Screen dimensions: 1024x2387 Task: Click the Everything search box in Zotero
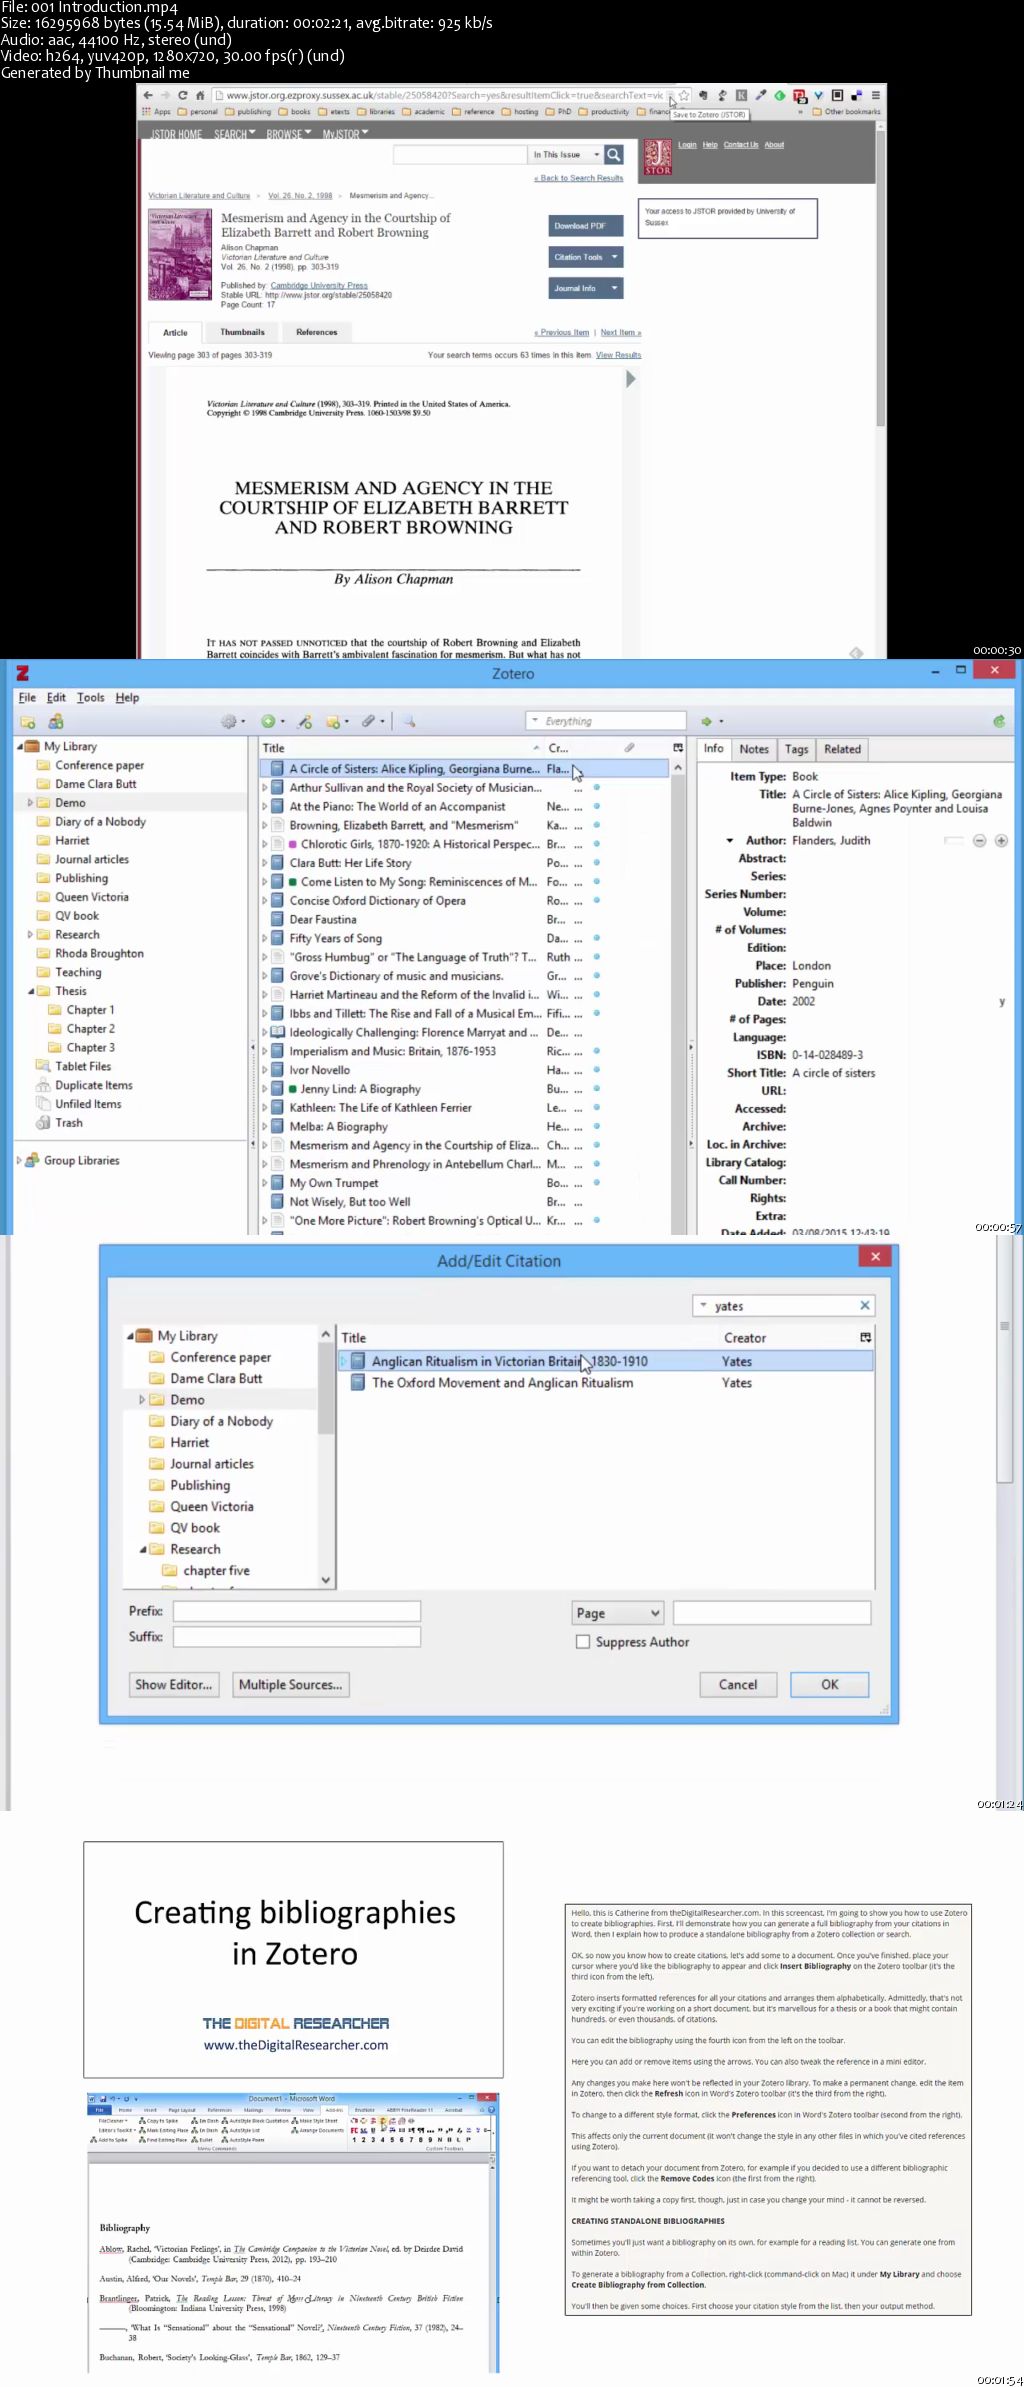pyautogui.click(x=606, y=721)
